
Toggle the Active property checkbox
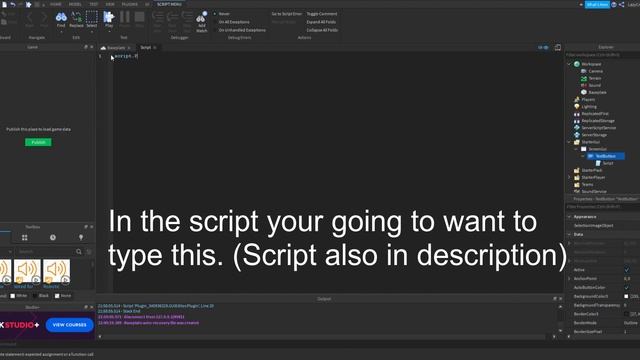click(627, 270)
